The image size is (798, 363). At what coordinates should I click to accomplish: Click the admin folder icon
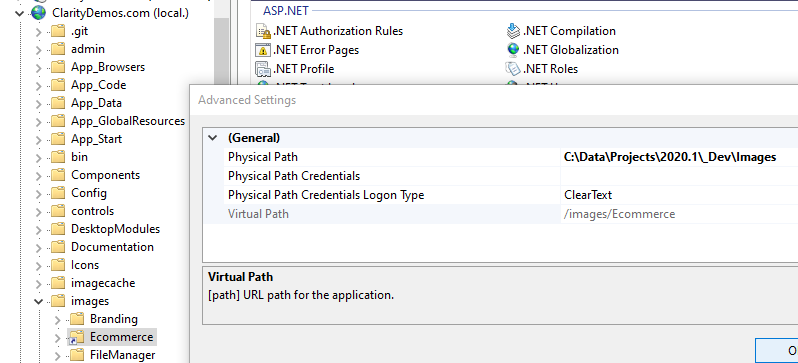point(58,49)
